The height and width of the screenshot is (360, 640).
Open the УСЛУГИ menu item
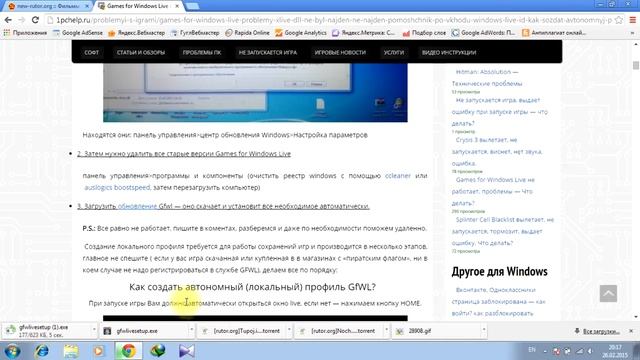(394, 52)
